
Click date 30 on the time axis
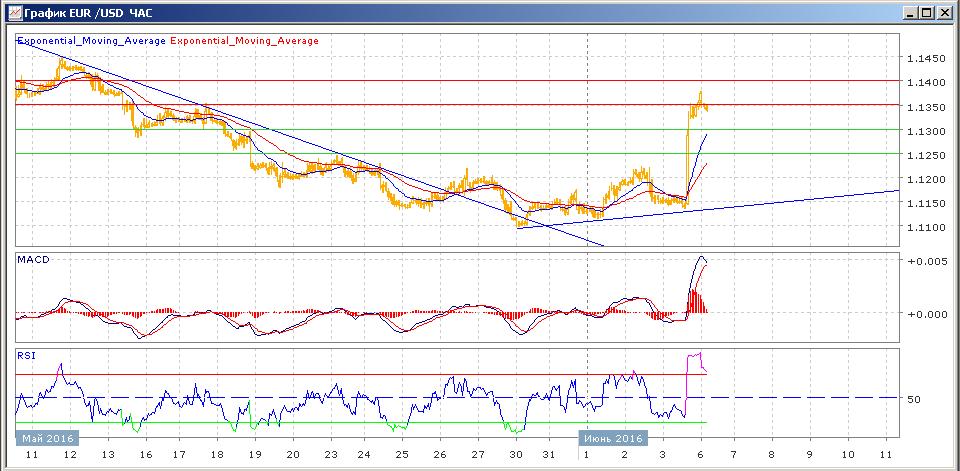pyautogui.click(x=515, y=455)
